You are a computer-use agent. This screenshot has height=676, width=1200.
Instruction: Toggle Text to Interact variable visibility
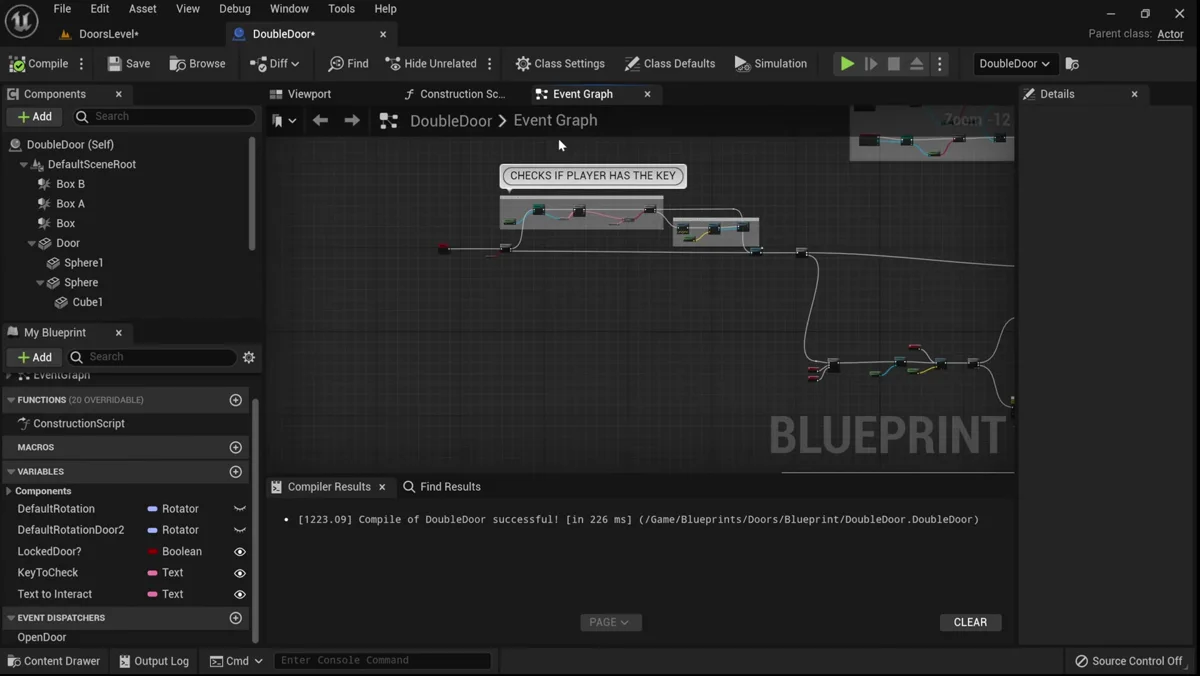(x=240, y=594)
